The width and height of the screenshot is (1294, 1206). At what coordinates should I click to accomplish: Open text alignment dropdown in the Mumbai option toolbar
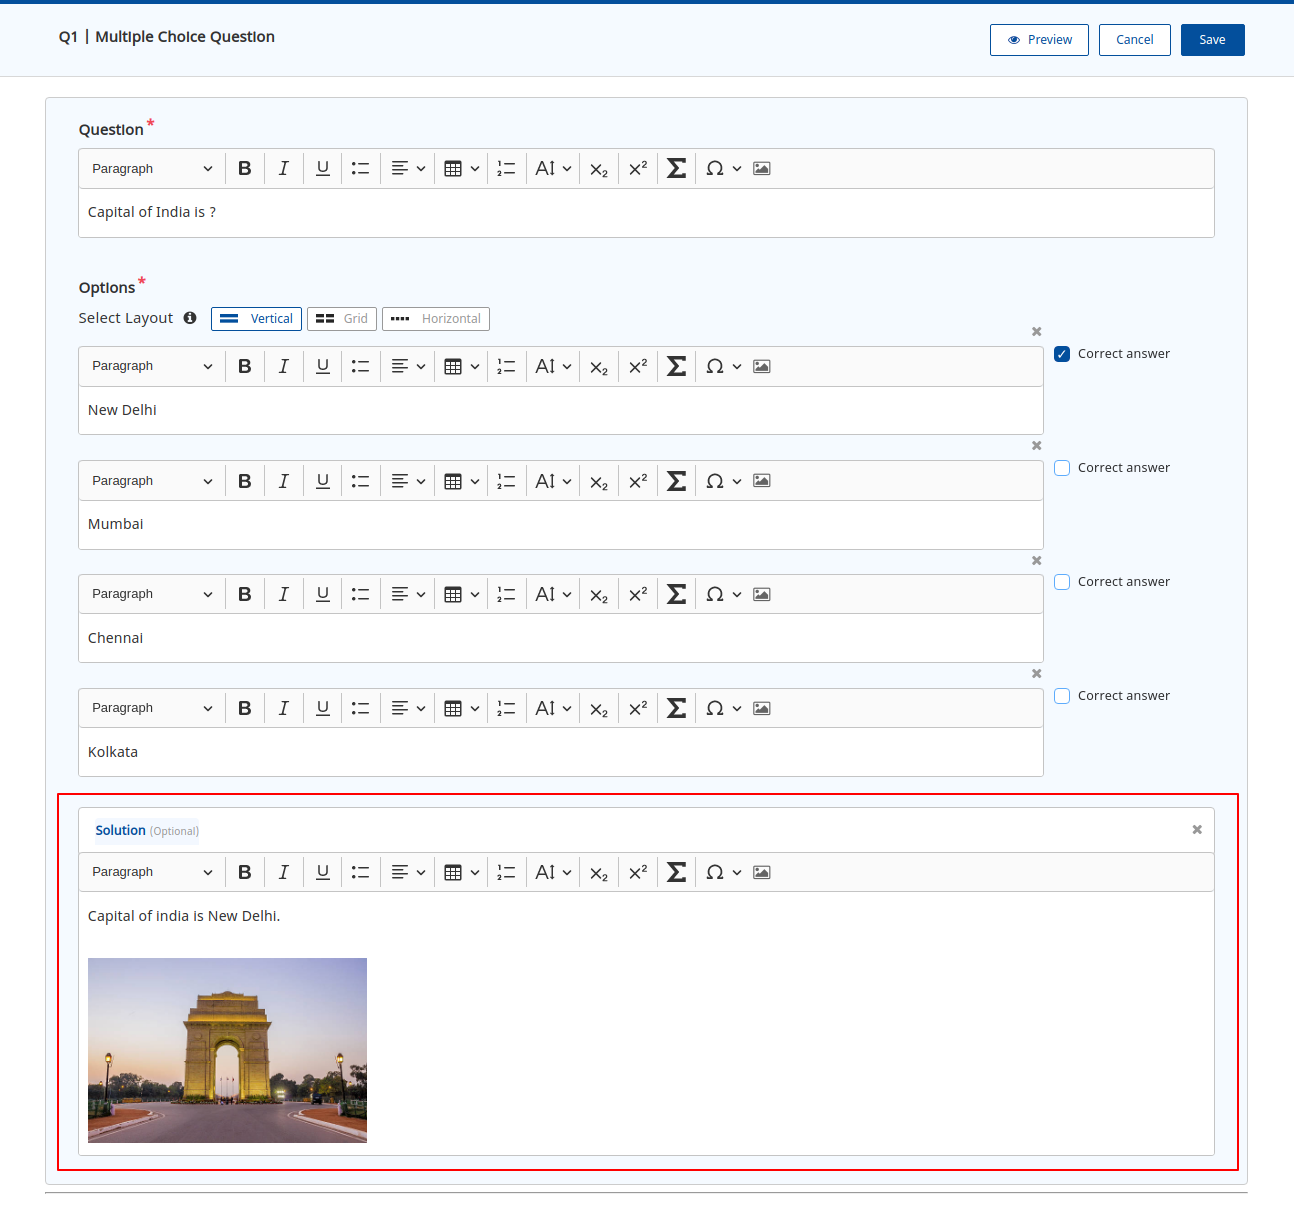[408, 482]
